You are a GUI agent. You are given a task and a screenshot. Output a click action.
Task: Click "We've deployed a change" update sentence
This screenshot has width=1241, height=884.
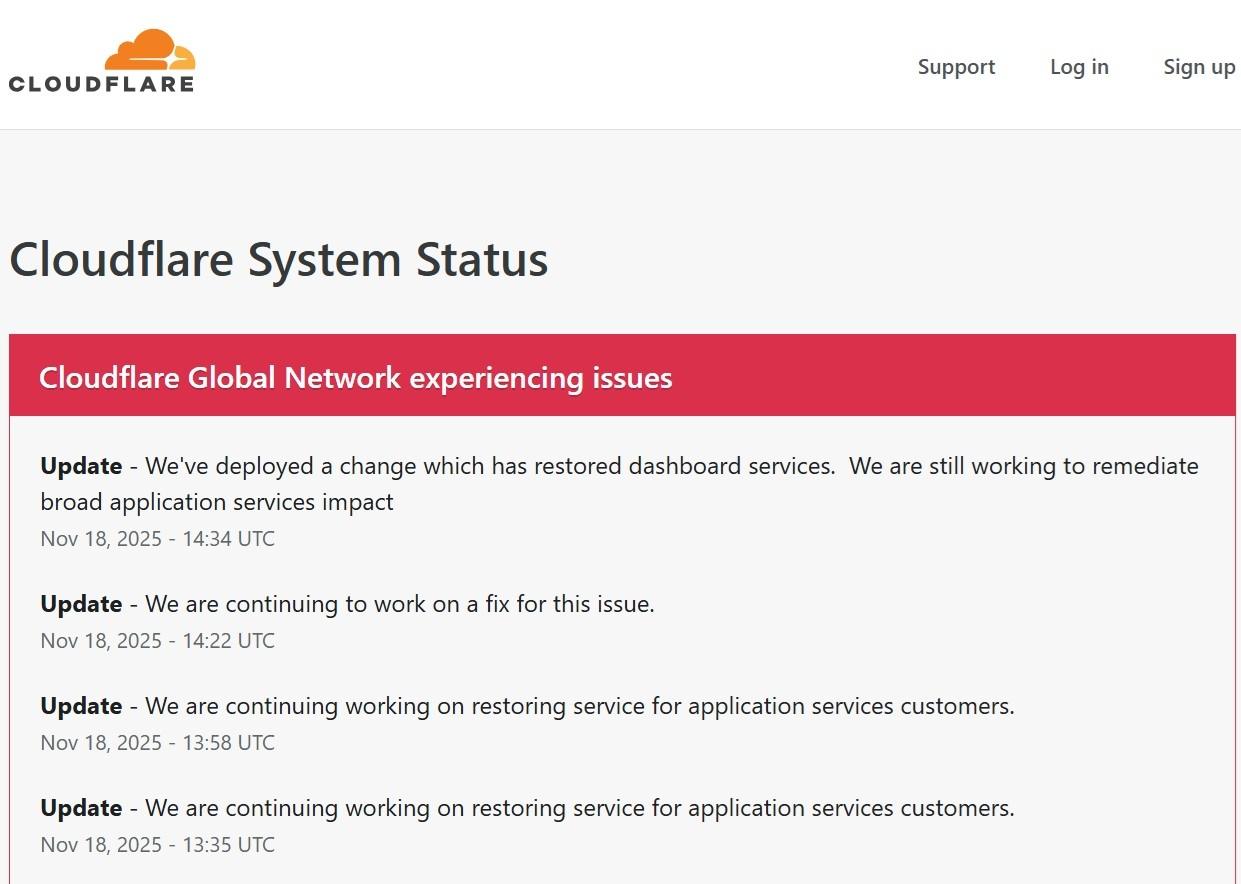coord(490,466)
